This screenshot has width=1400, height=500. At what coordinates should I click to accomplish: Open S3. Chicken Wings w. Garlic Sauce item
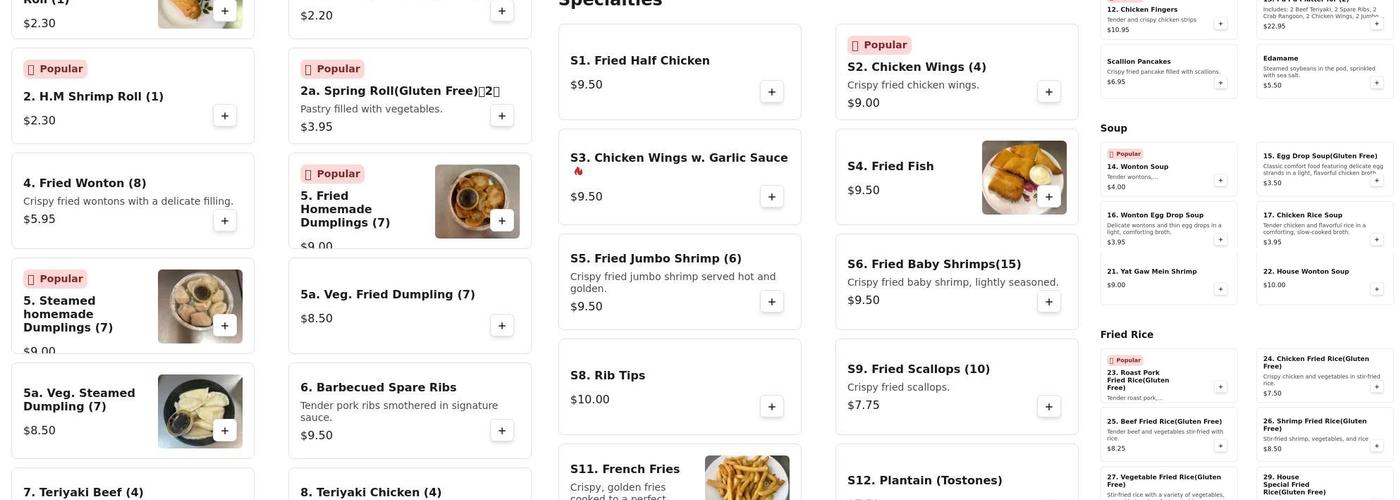(x=679, y=158)
